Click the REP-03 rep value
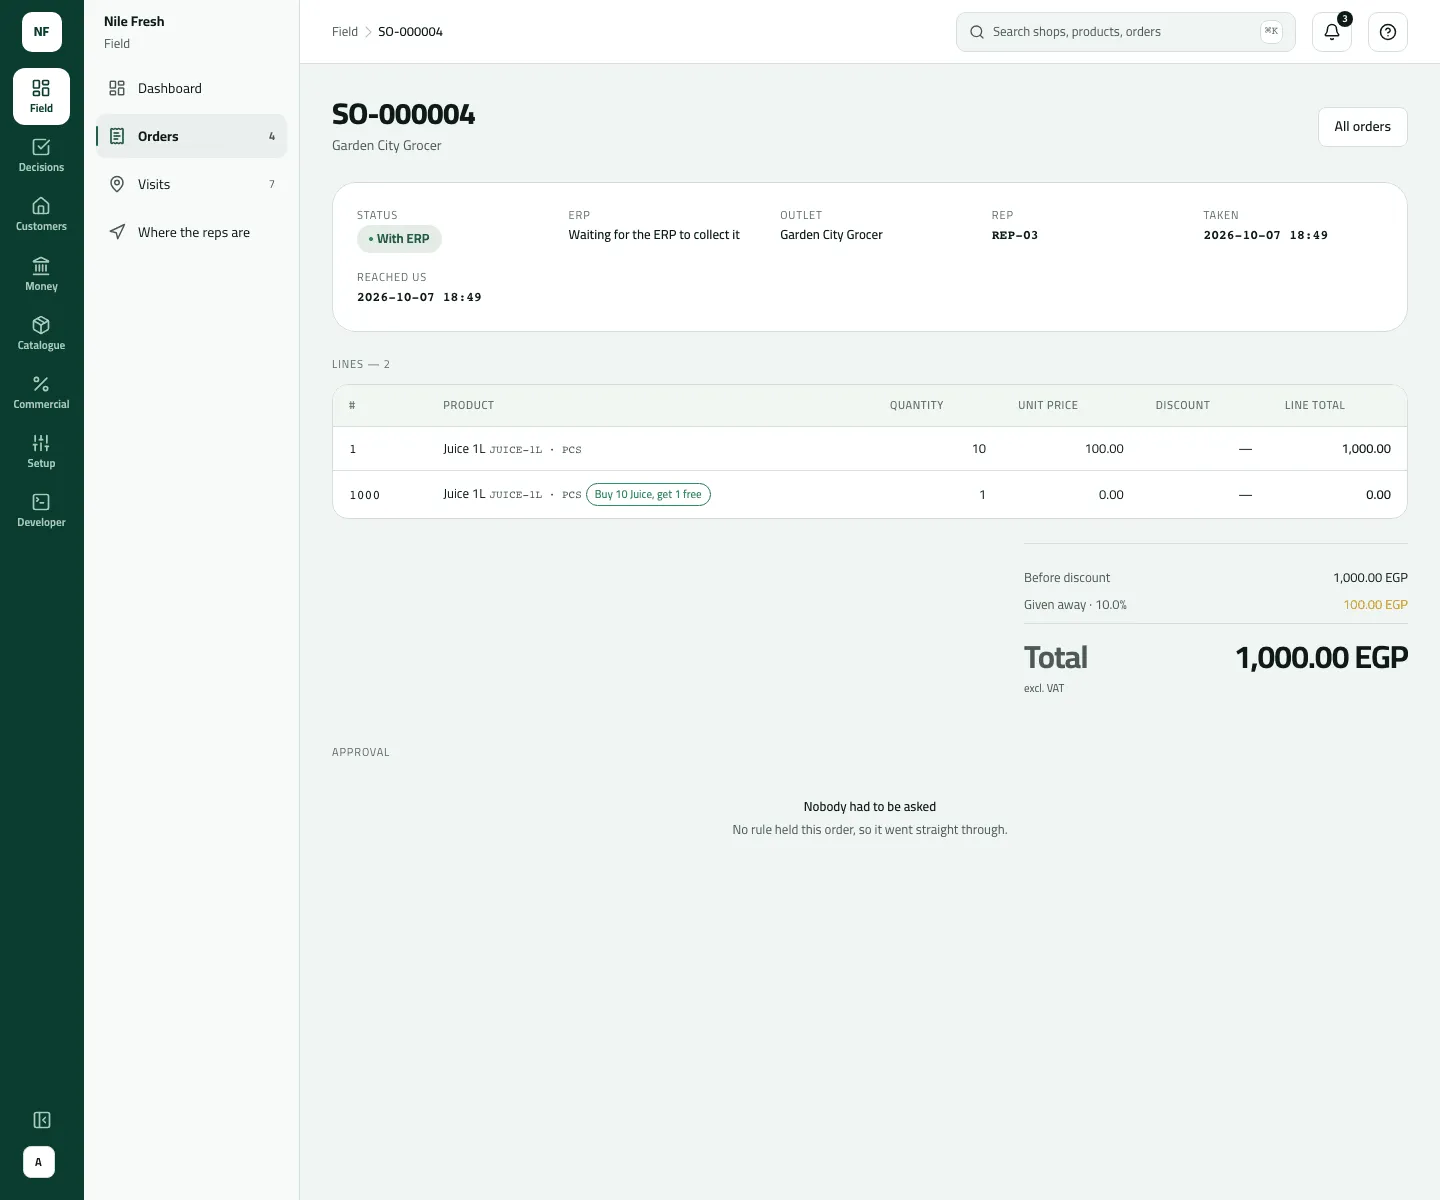1440x1200 pixels. pyautogui.click(x=1015, y=235)
